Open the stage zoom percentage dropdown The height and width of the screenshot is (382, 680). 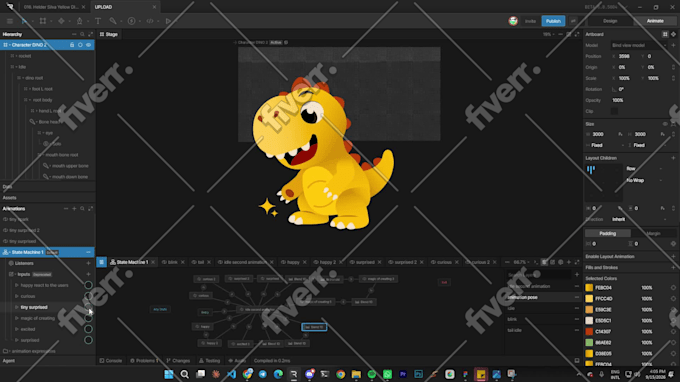[x=549, y=34]
